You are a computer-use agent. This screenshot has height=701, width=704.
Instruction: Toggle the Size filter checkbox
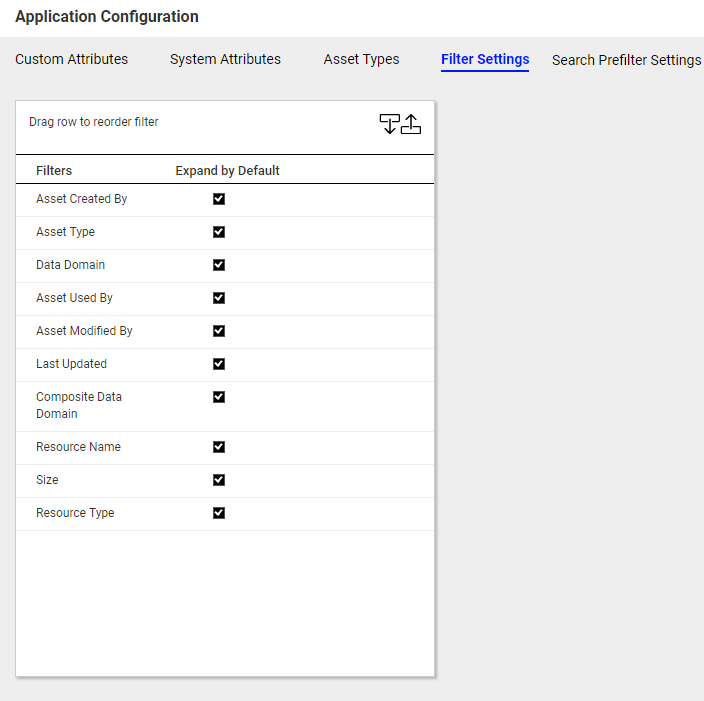pyautogui.click(x=219, y=480)
